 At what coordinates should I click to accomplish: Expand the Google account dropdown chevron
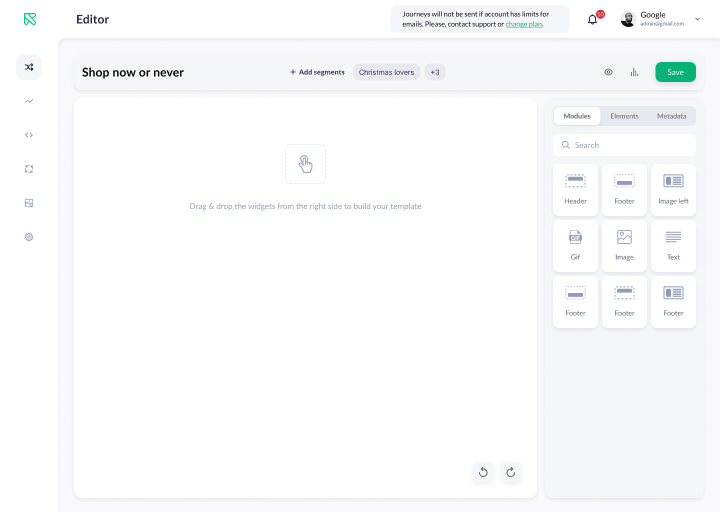click(697, 19)
